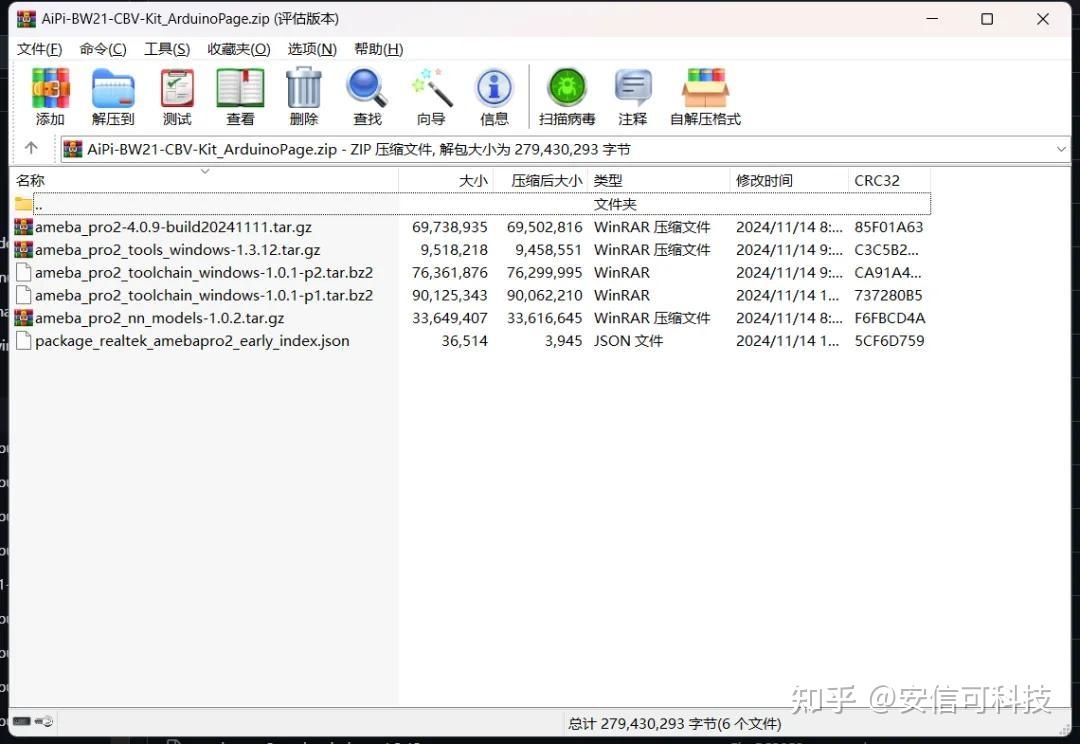Click the CRC32 value 737280B5
The height and width of the screenshot is (744, 1080).
tap(889, 295)
